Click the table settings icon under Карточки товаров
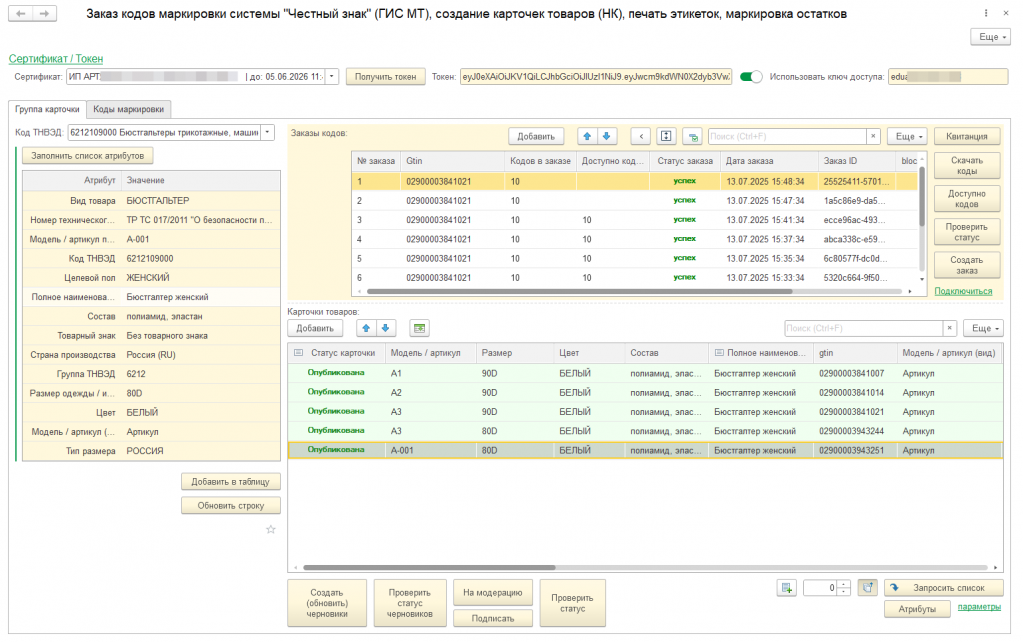 (x=419, y=328)
